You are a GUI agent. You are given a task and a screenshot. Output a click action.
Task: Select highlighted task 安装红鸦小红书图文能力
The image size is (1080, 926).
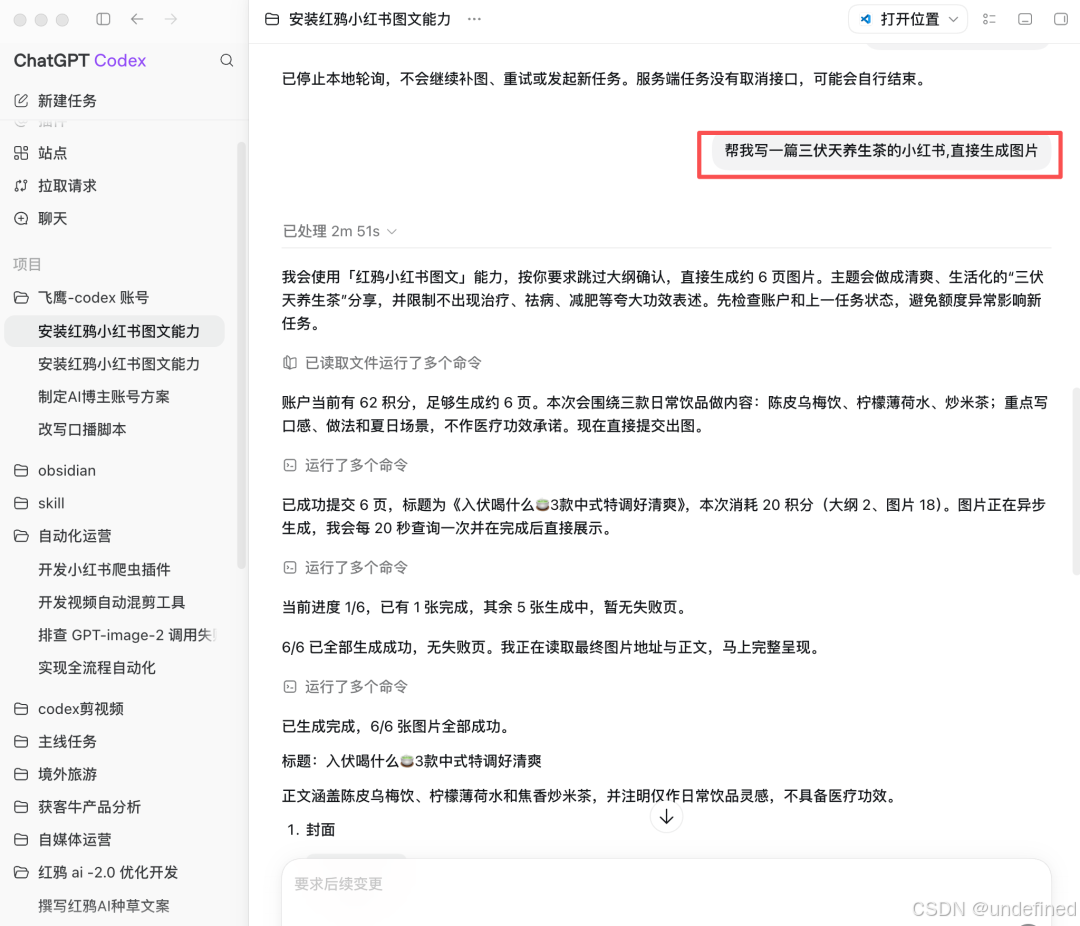point(114,331)
